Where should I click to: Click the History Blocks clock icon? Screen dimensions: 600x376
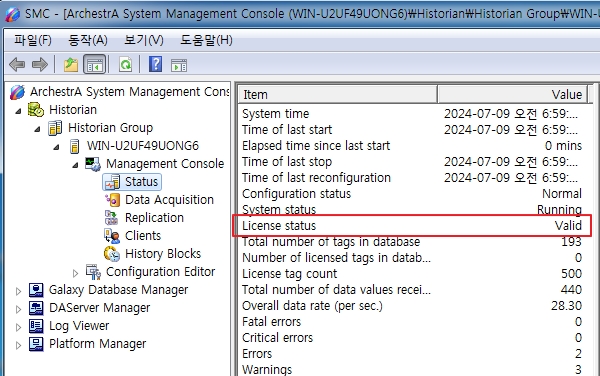pyautogui.click(x=112, y=254)
